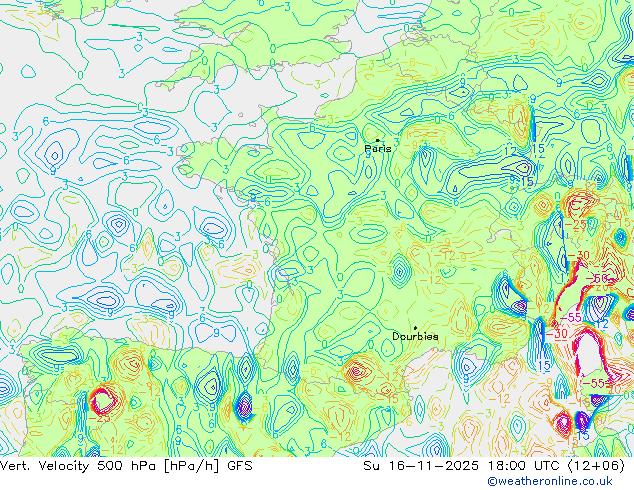
Task: Click the Paris location dot marker
Action: [378, 140]
